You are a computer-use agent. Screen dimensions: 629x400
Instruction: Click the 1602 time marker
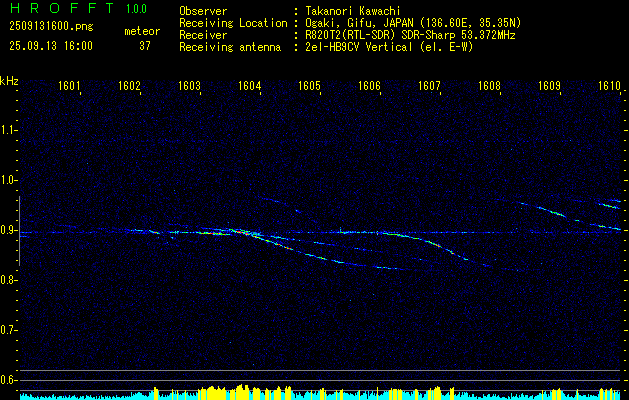129,85
